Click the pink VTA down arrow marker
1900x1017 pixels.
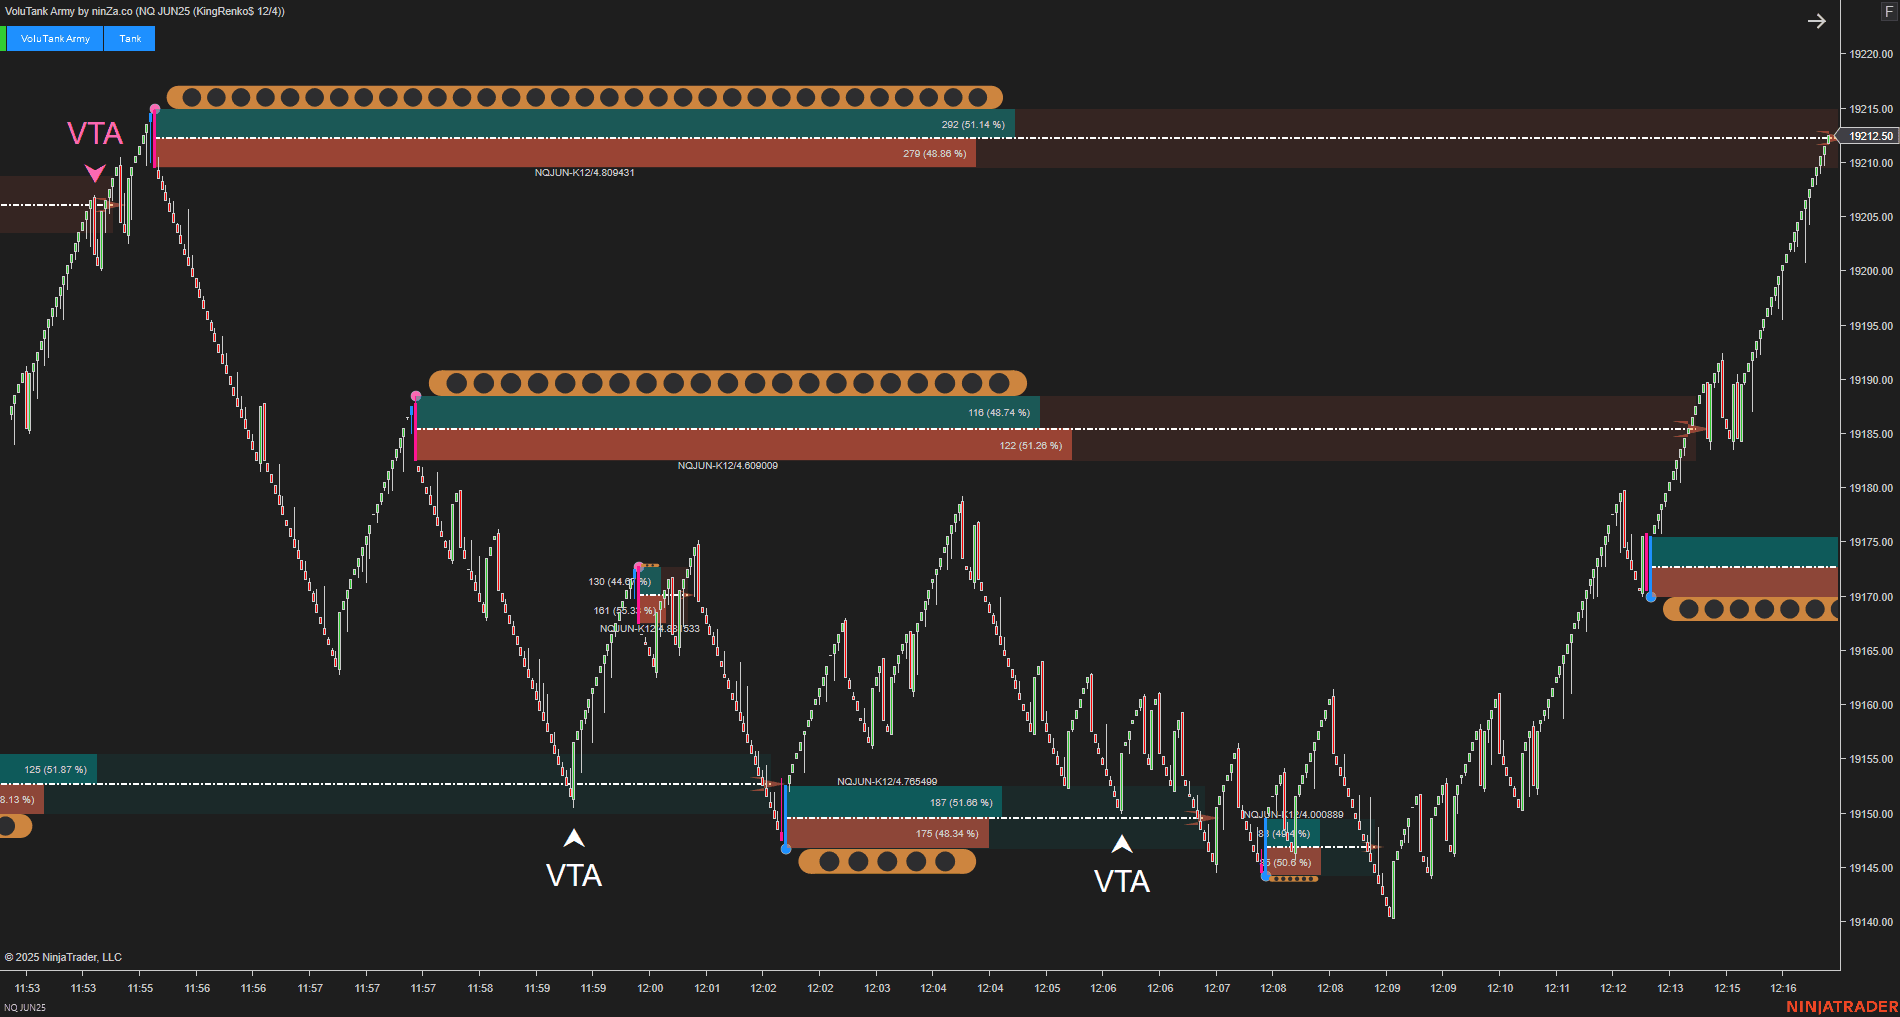coord(95,173)
